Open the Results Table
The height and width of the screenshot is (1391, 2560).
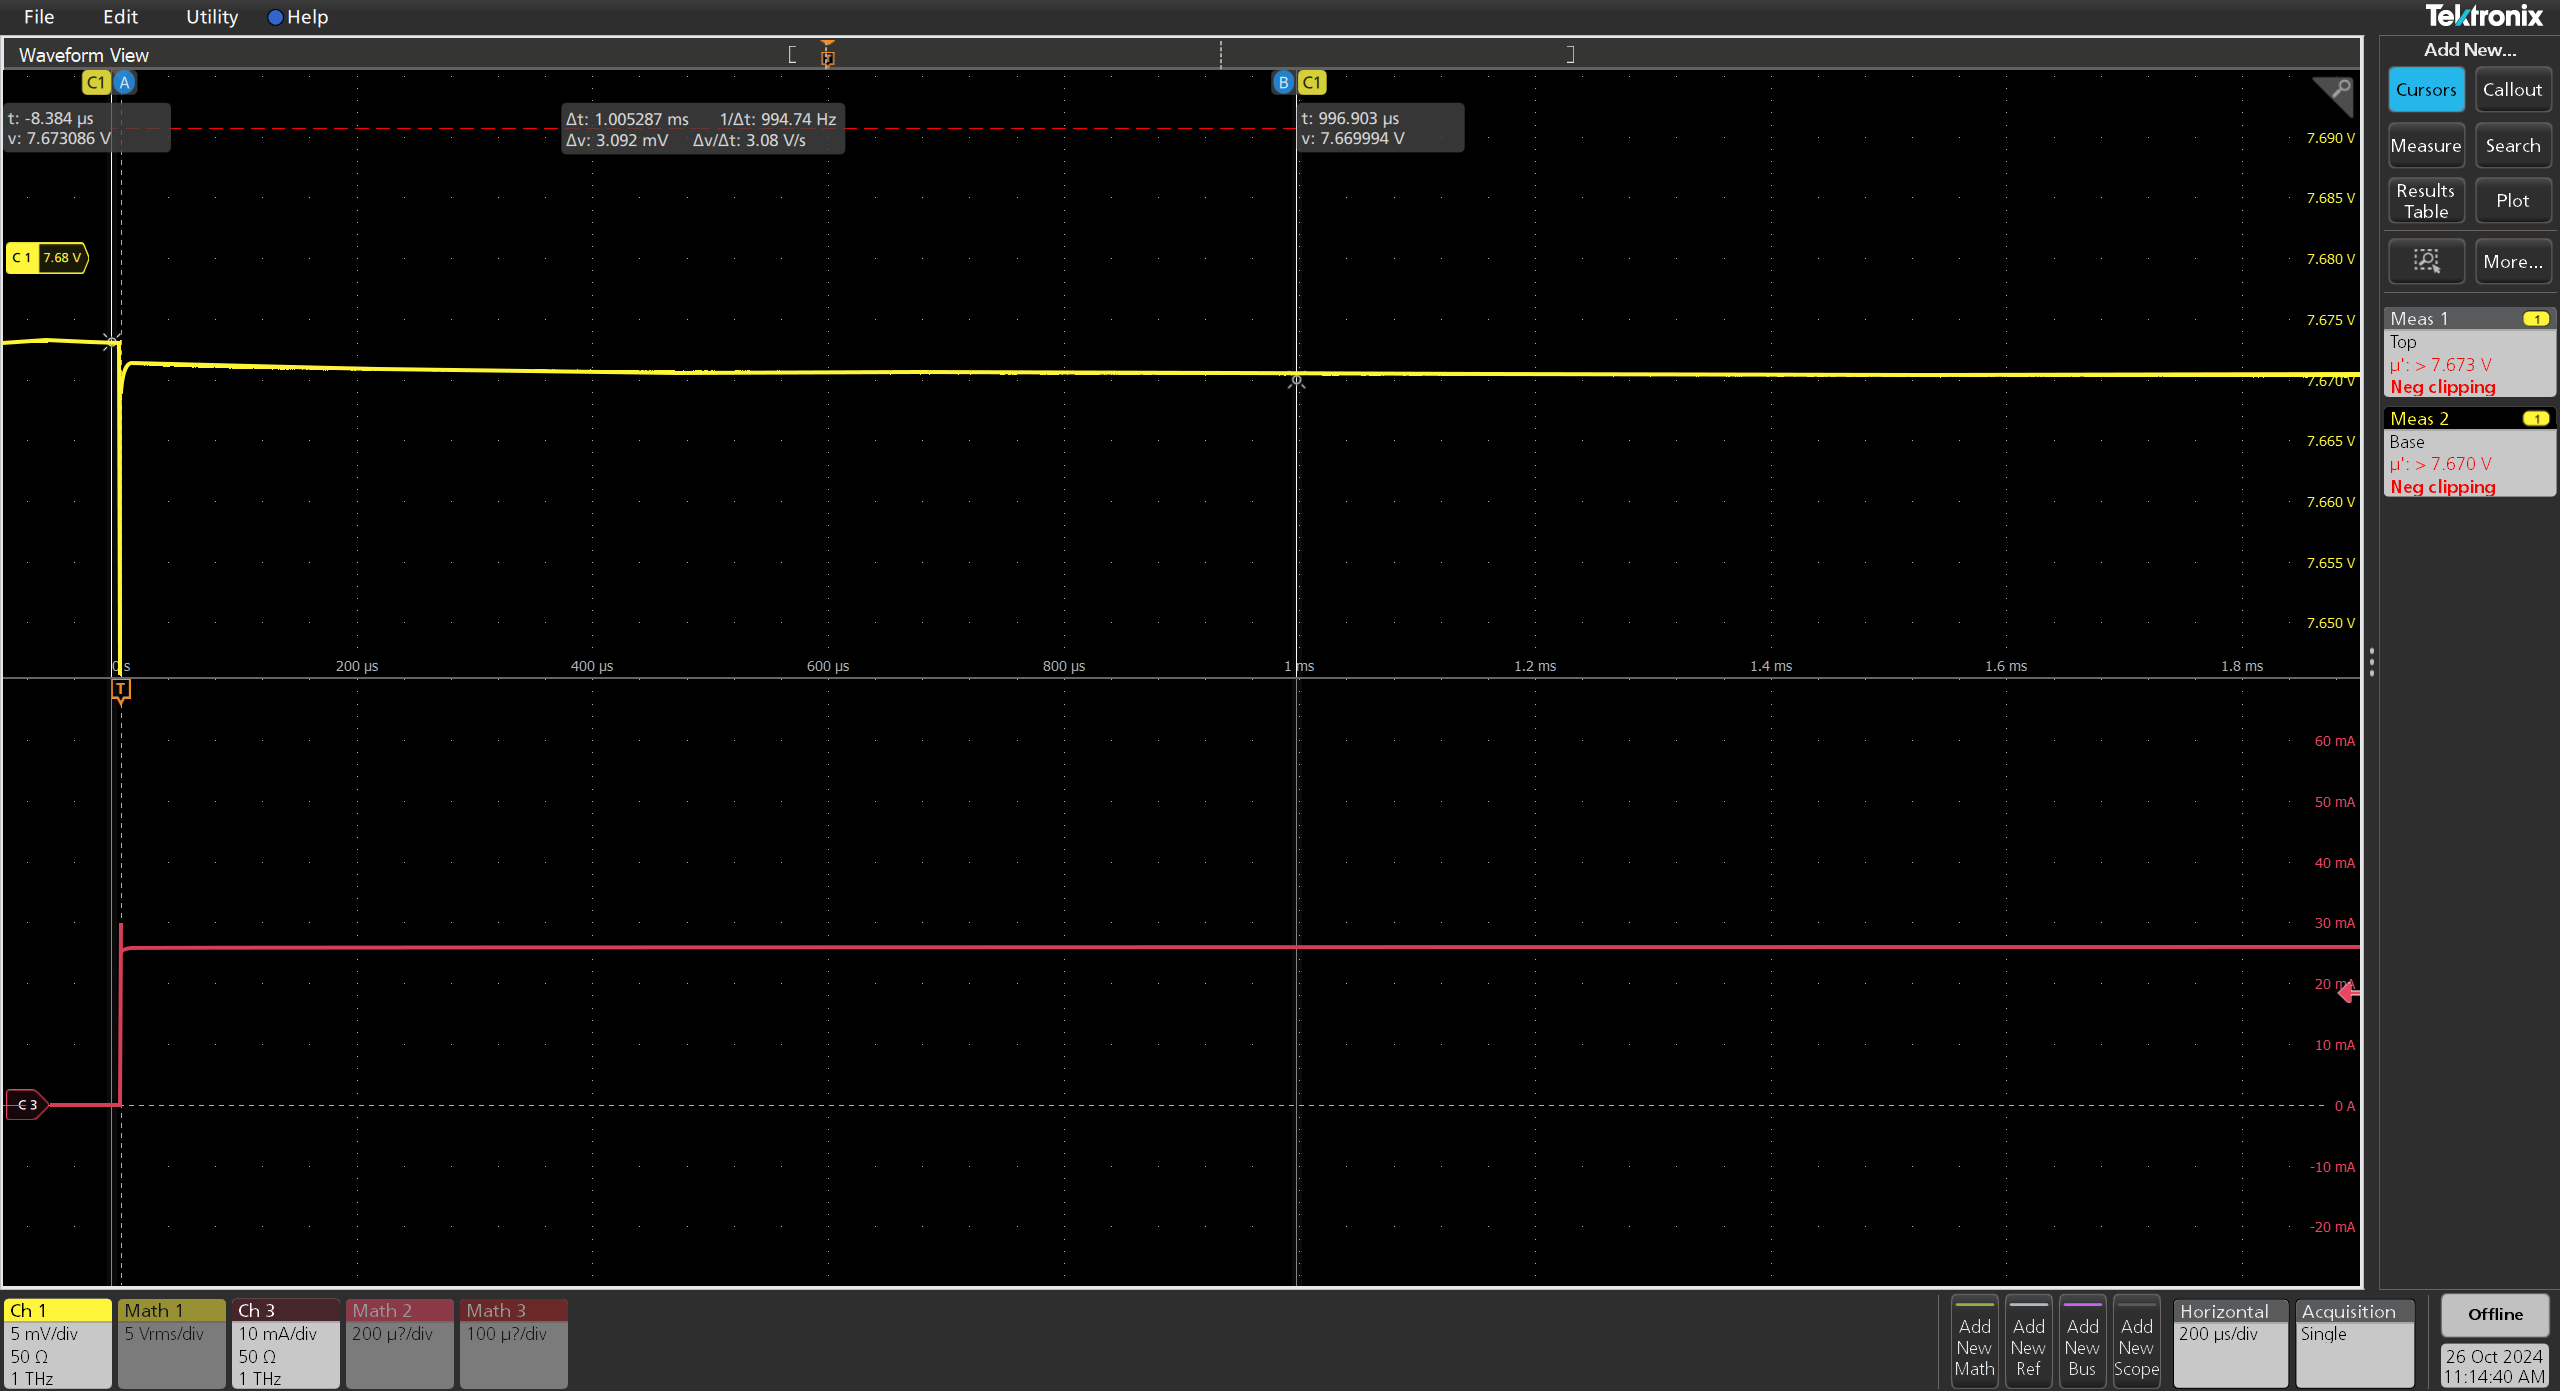(2426, 201)
